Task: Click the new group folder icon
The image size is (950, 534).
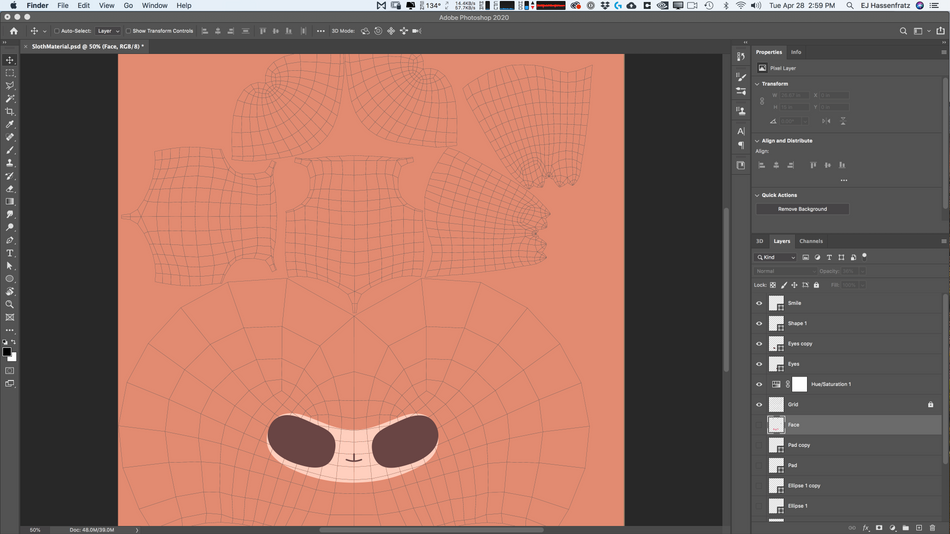Action: pos(905,528)
